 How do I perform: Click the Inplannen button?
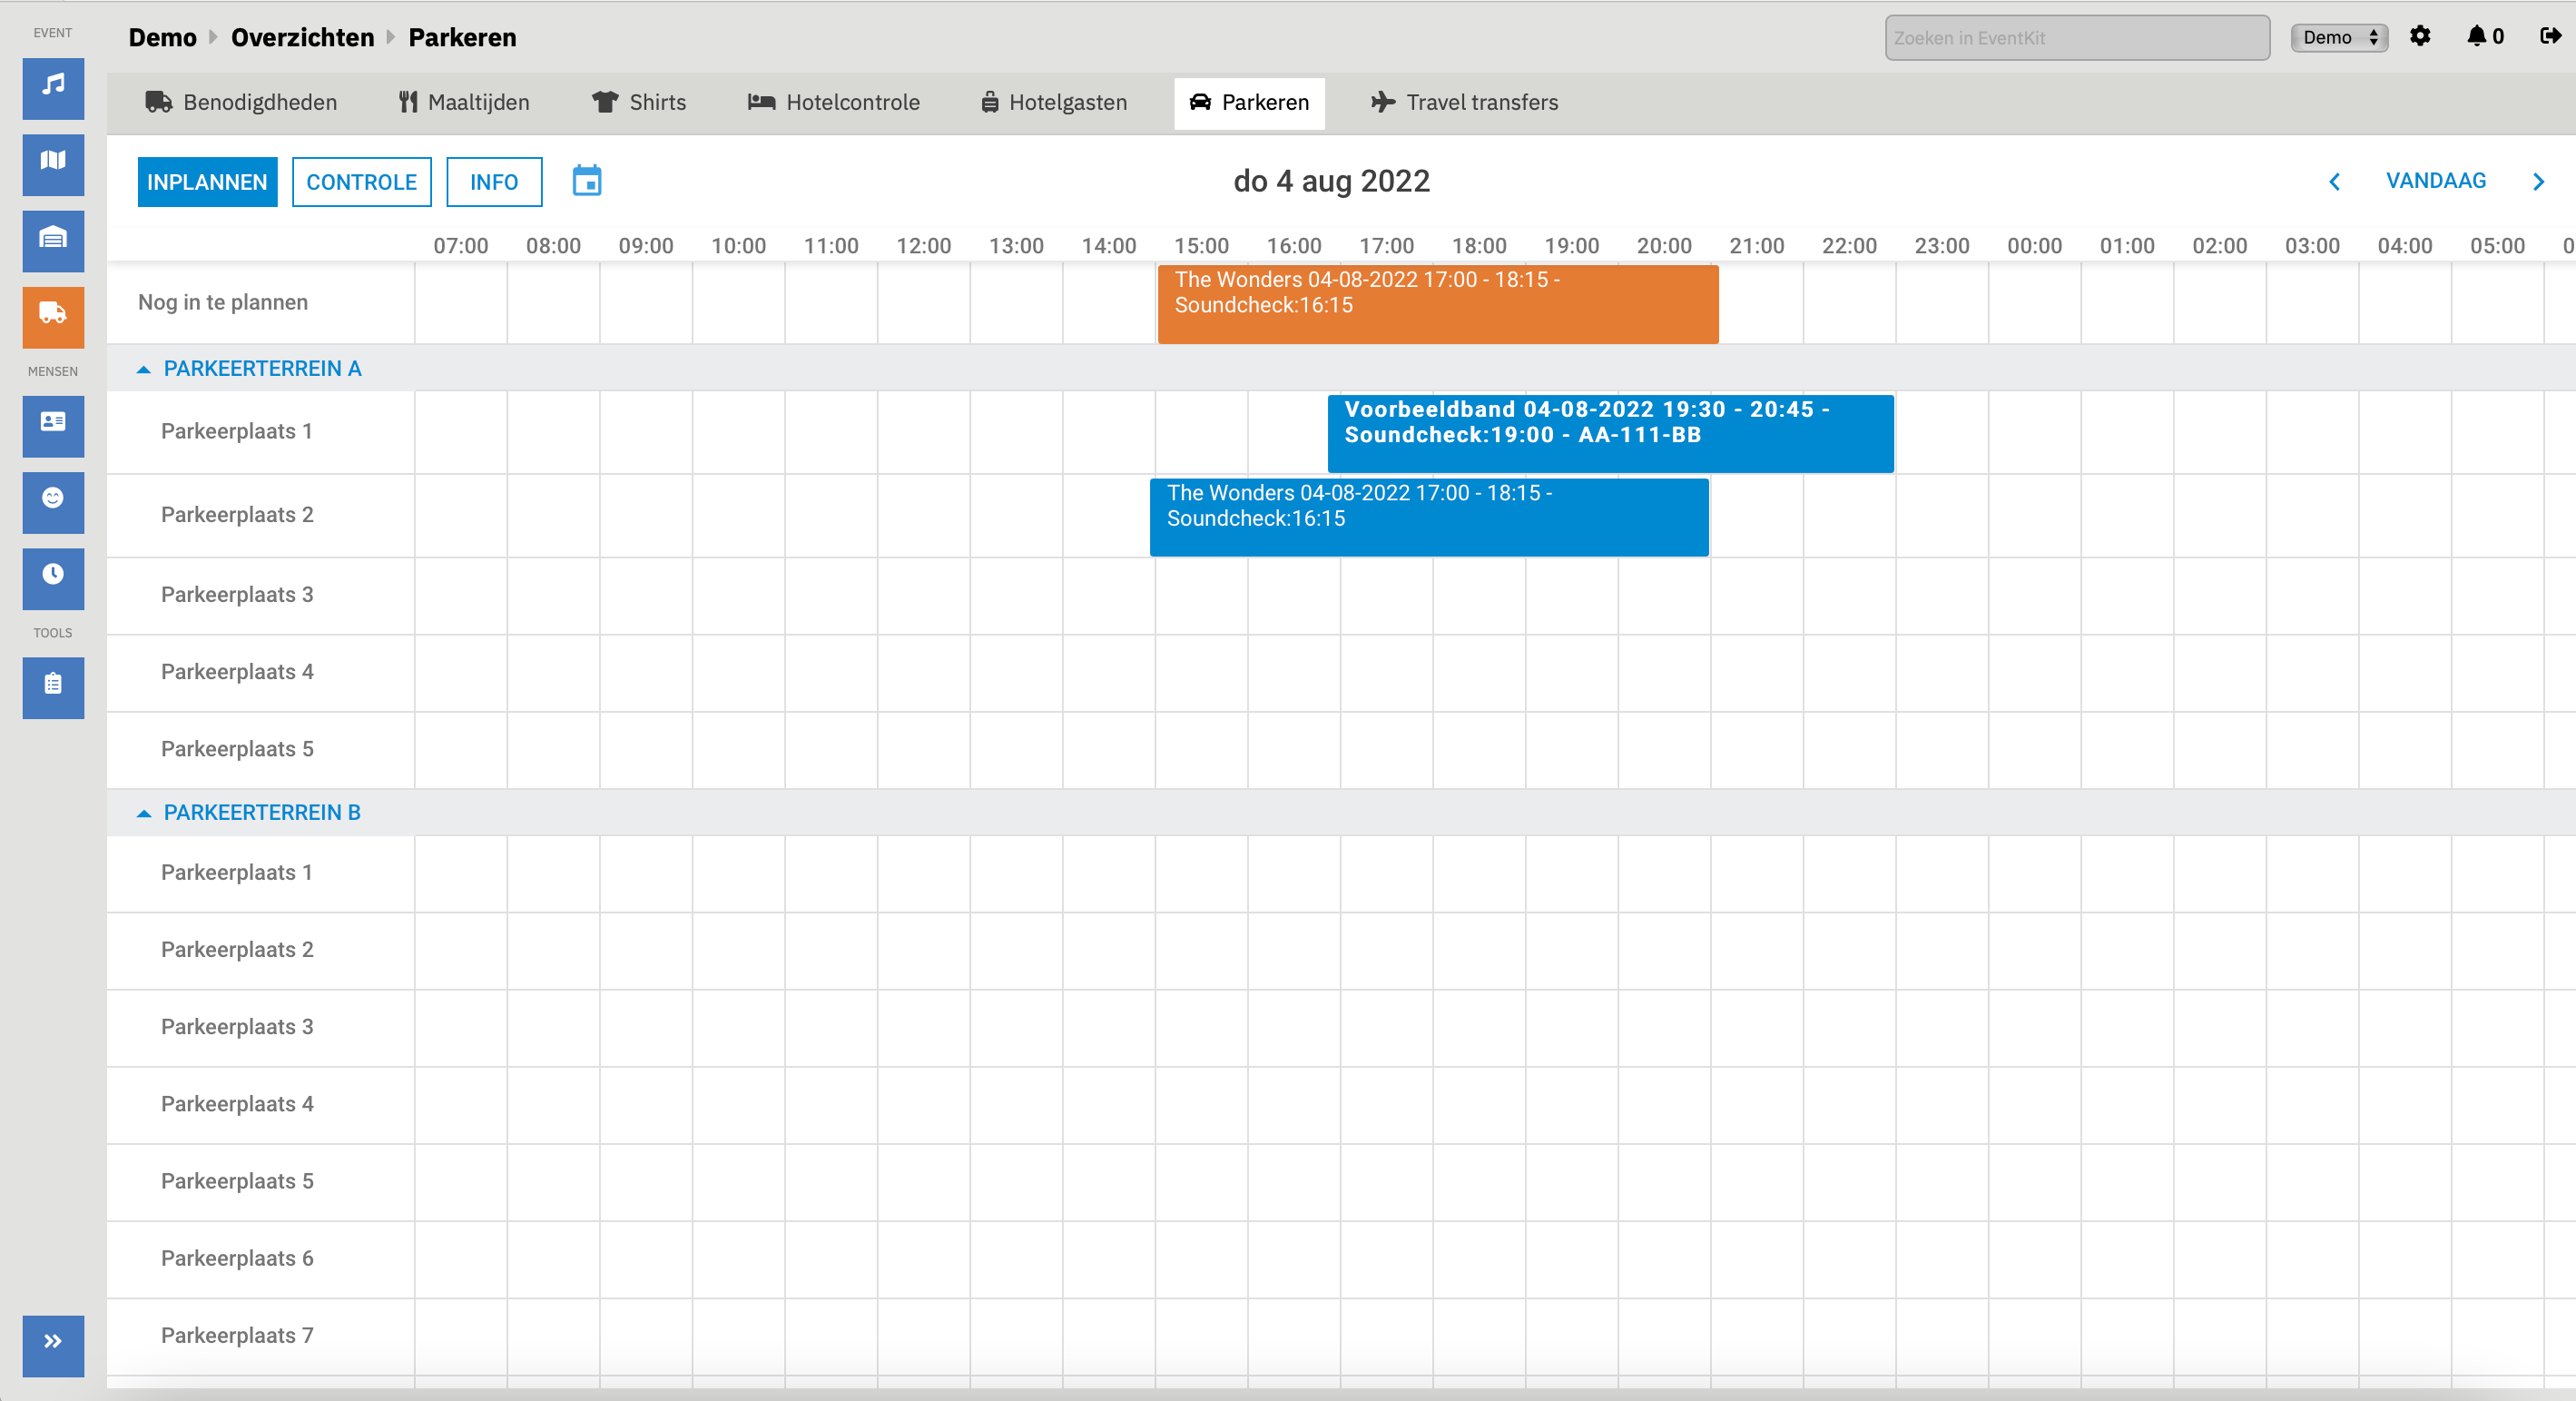tap(207, 182)
